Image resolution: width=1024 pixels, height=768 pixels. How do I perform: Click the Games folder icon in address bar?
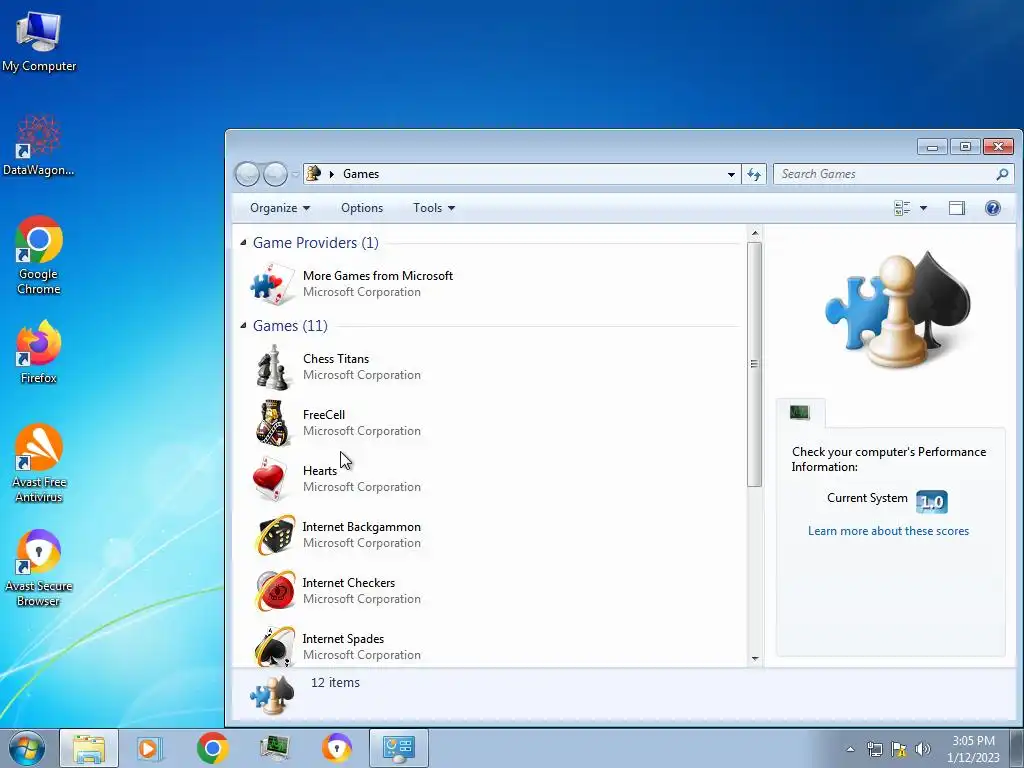point(314,173)
